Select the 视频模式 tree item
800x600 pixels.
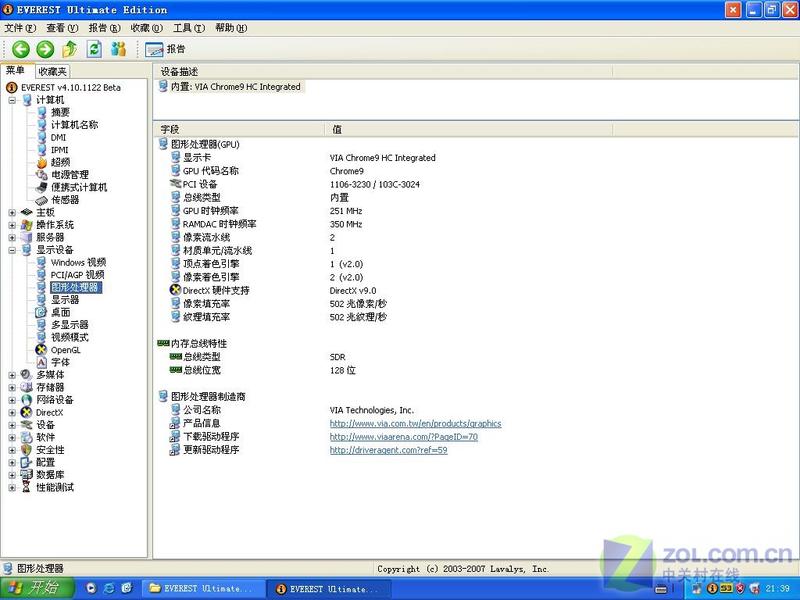coord(69,337)
